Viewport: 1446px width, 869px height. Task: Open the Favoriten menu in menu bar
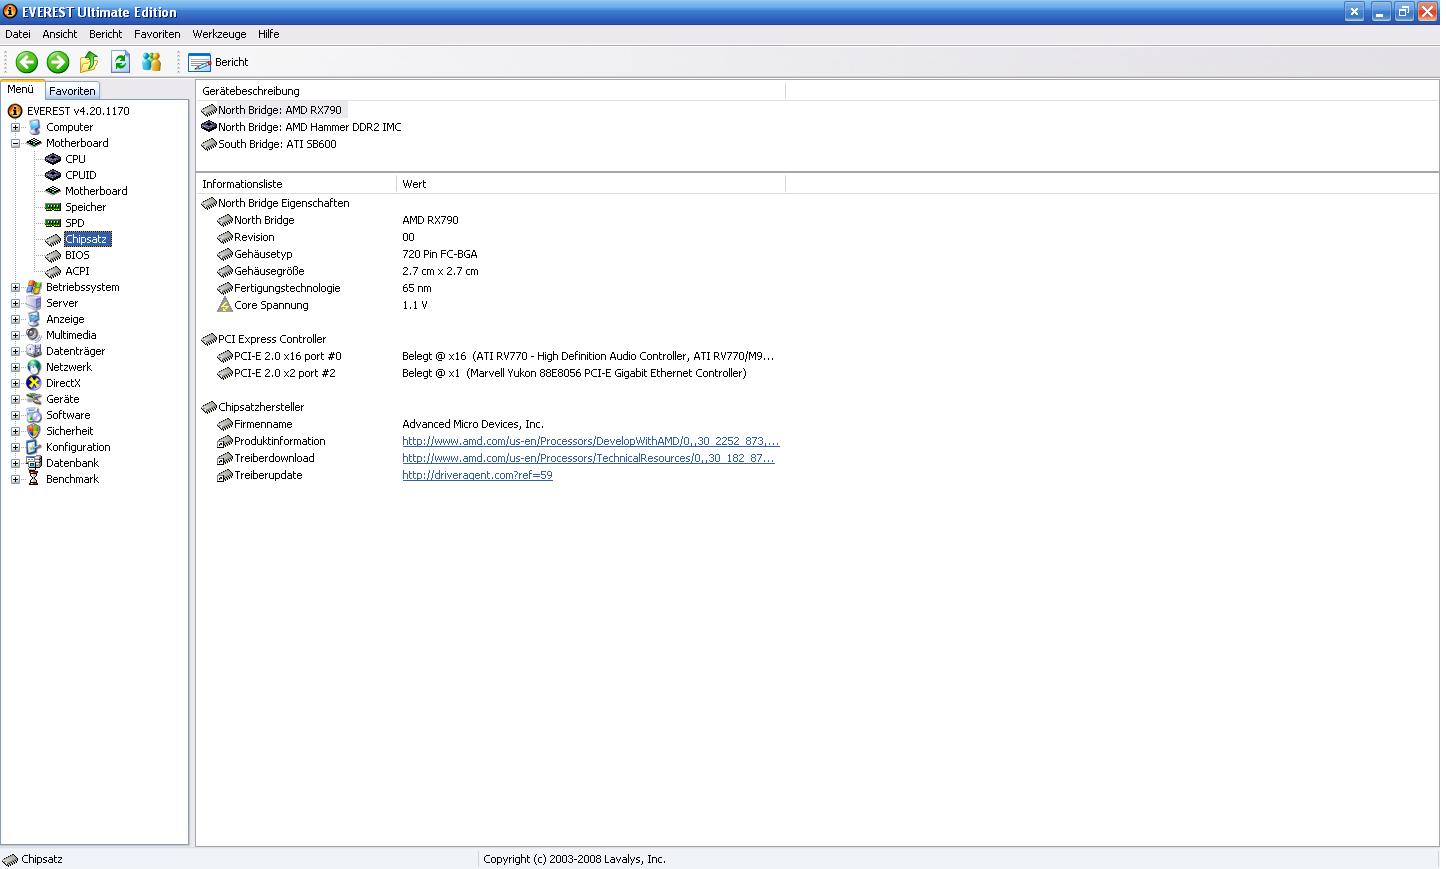(x=157, y=34)
